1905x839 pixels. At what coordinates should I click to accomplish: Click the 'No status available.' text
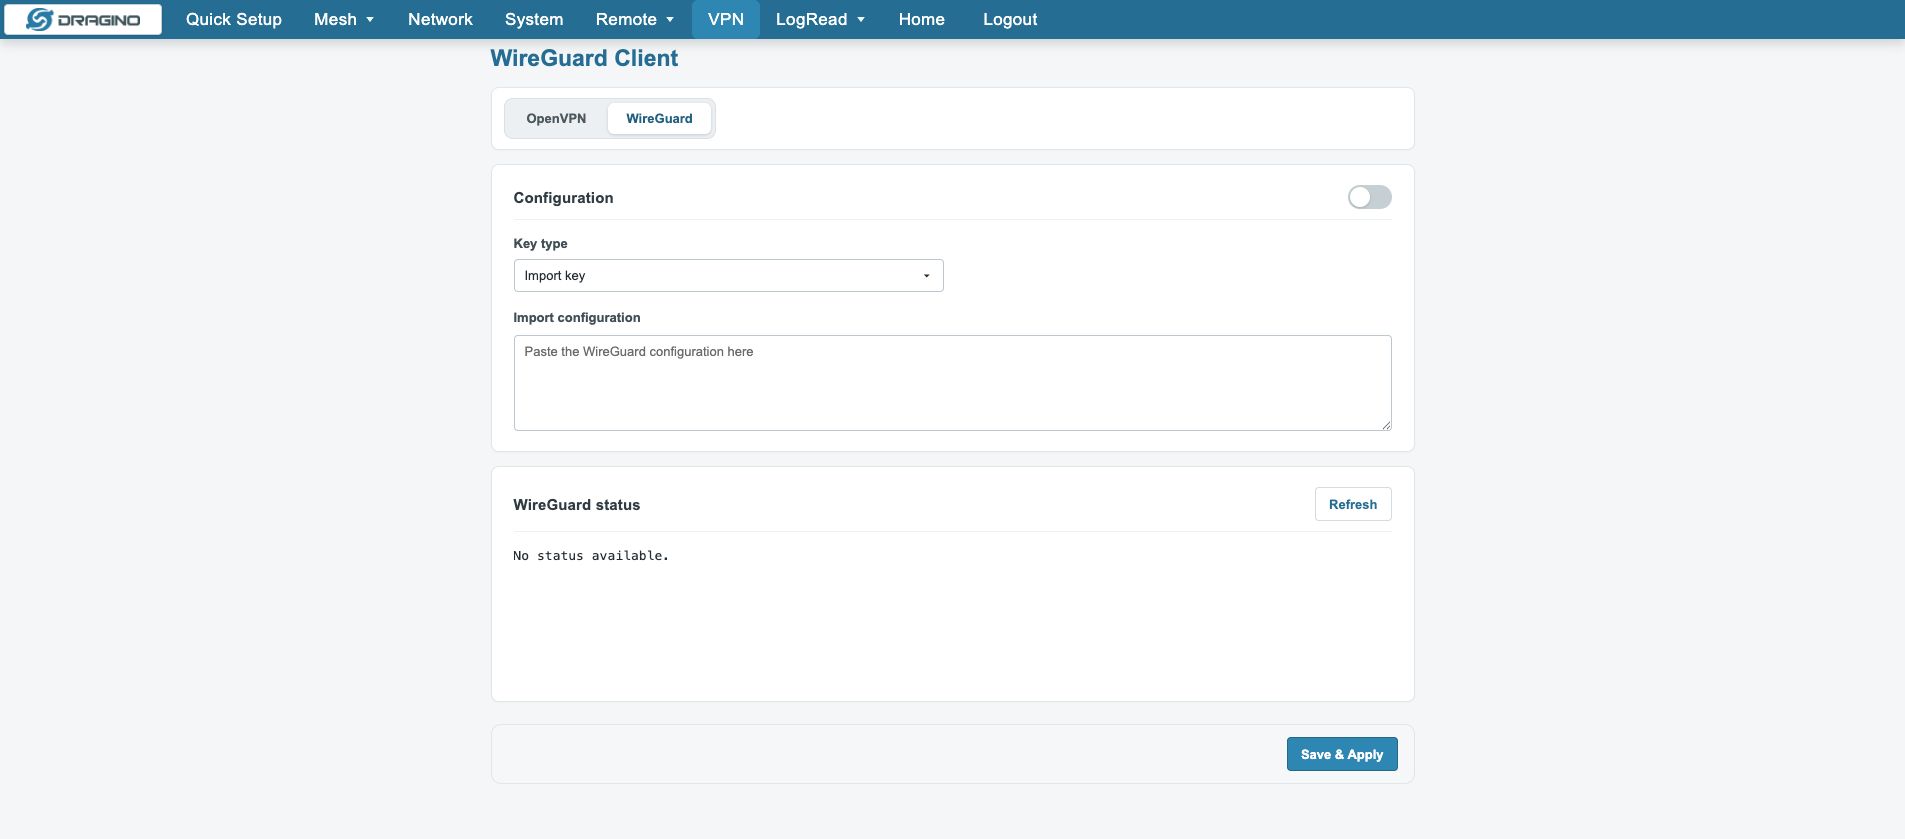[591, 556]
